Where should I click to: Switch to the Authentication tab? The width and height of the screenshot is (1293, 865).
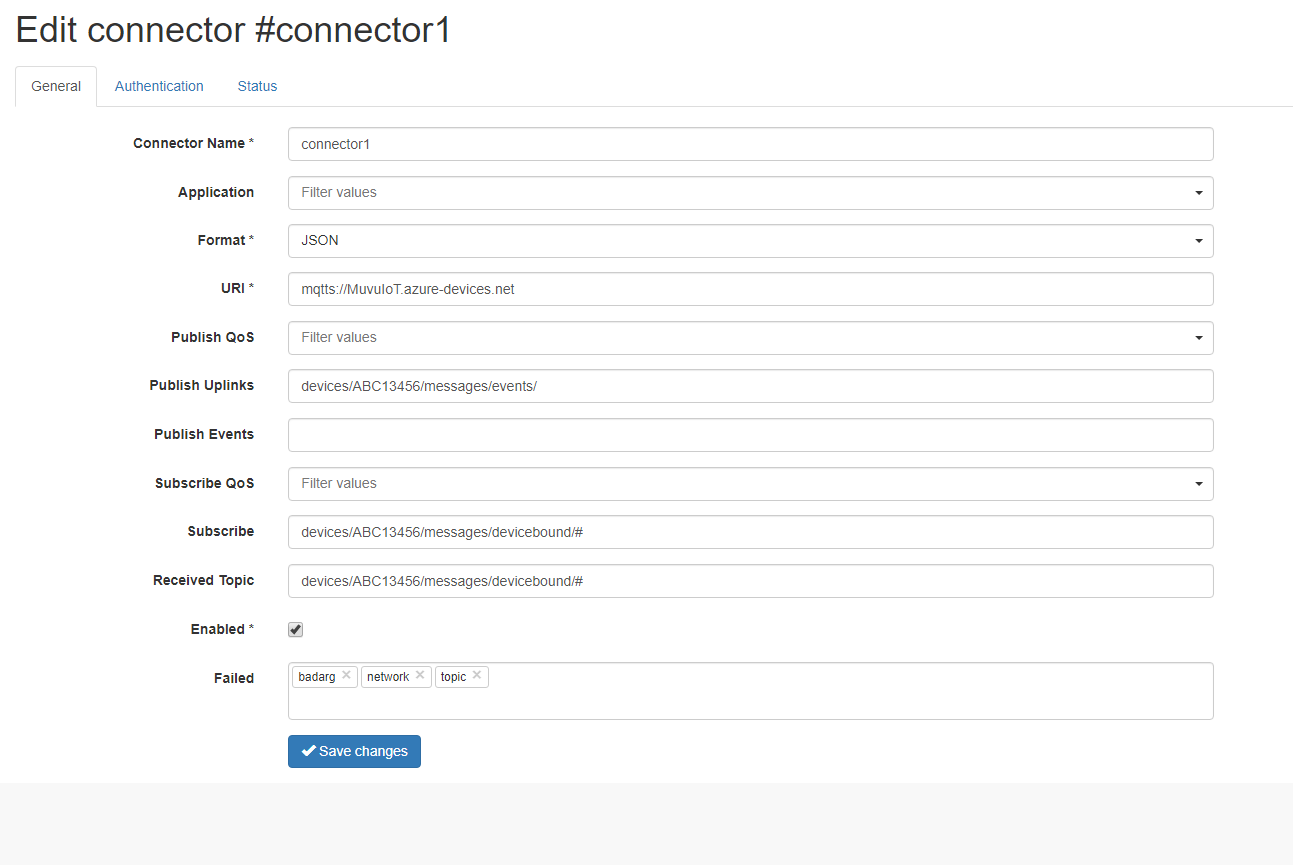(159, 86)
